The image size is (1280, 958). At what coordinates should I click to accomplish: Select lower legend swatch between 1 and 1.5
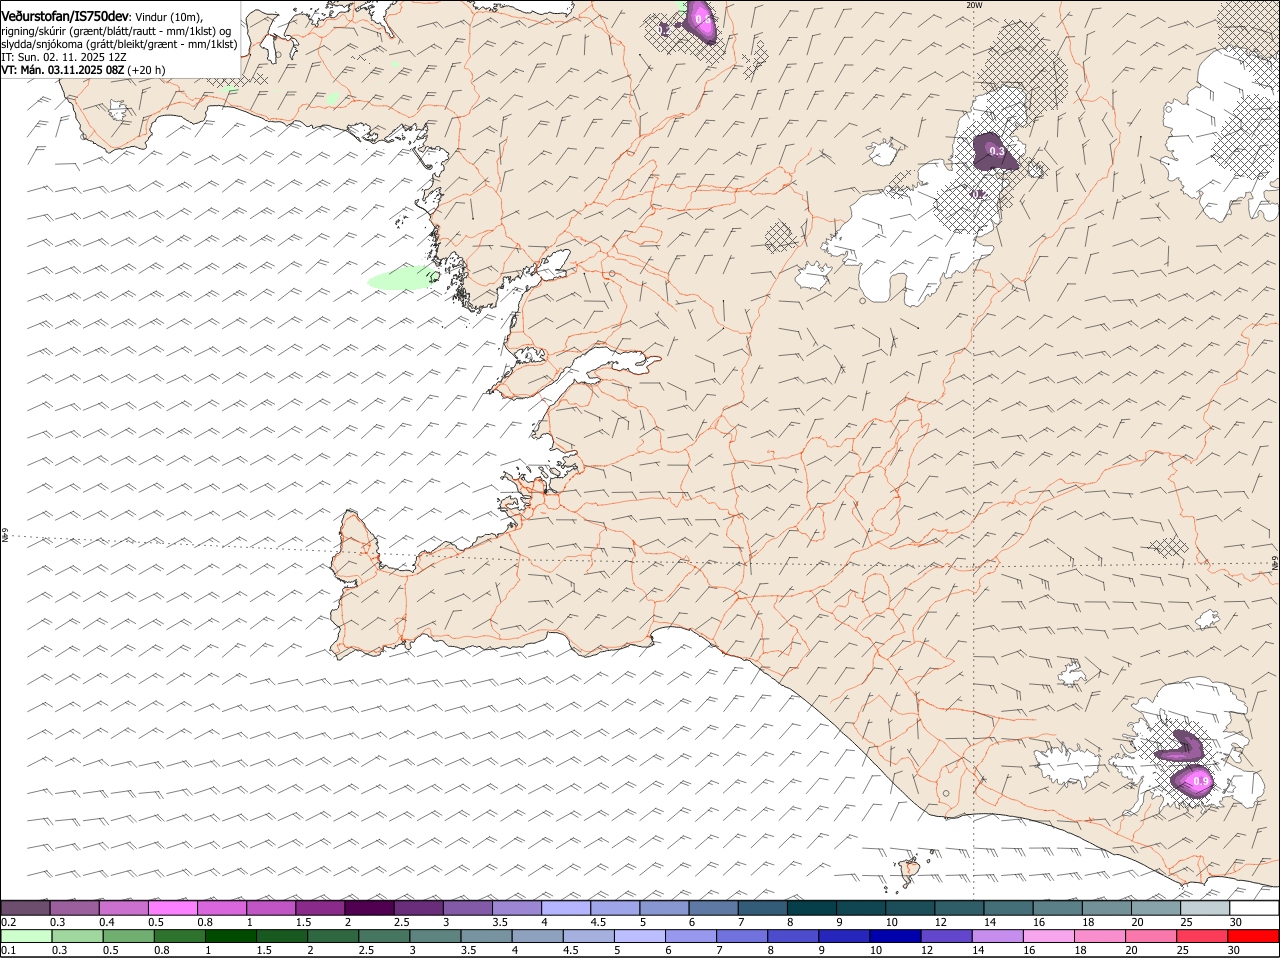click(x=230, y=936)
